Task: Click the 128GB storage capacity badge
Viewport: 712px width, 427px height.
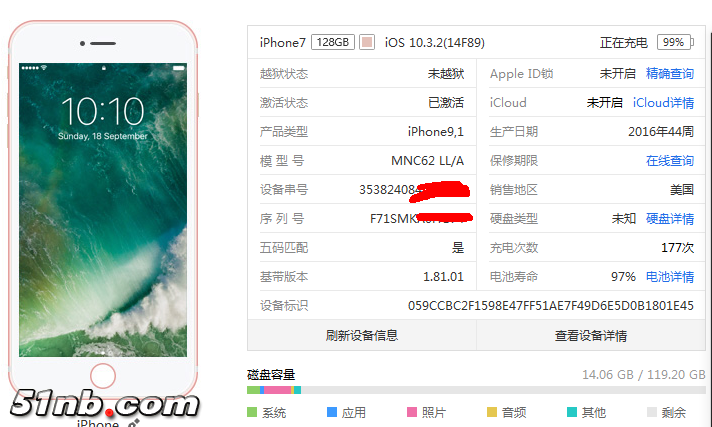Action: pyautogui.click(x=333, y=42)
